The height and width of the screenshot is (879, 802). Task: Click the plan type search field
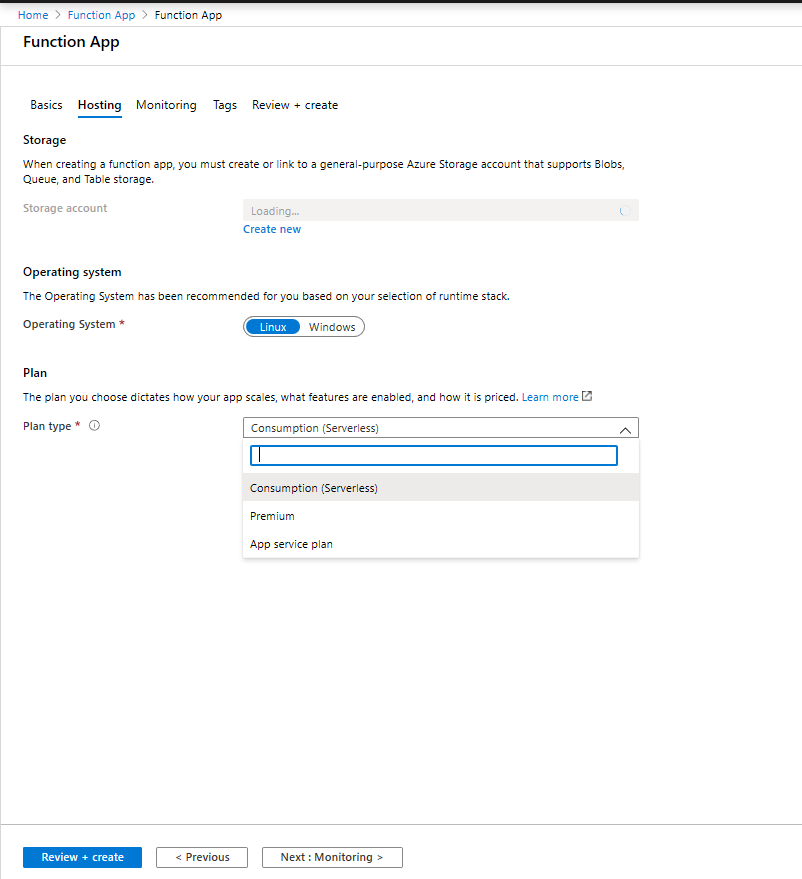[434, 455]
